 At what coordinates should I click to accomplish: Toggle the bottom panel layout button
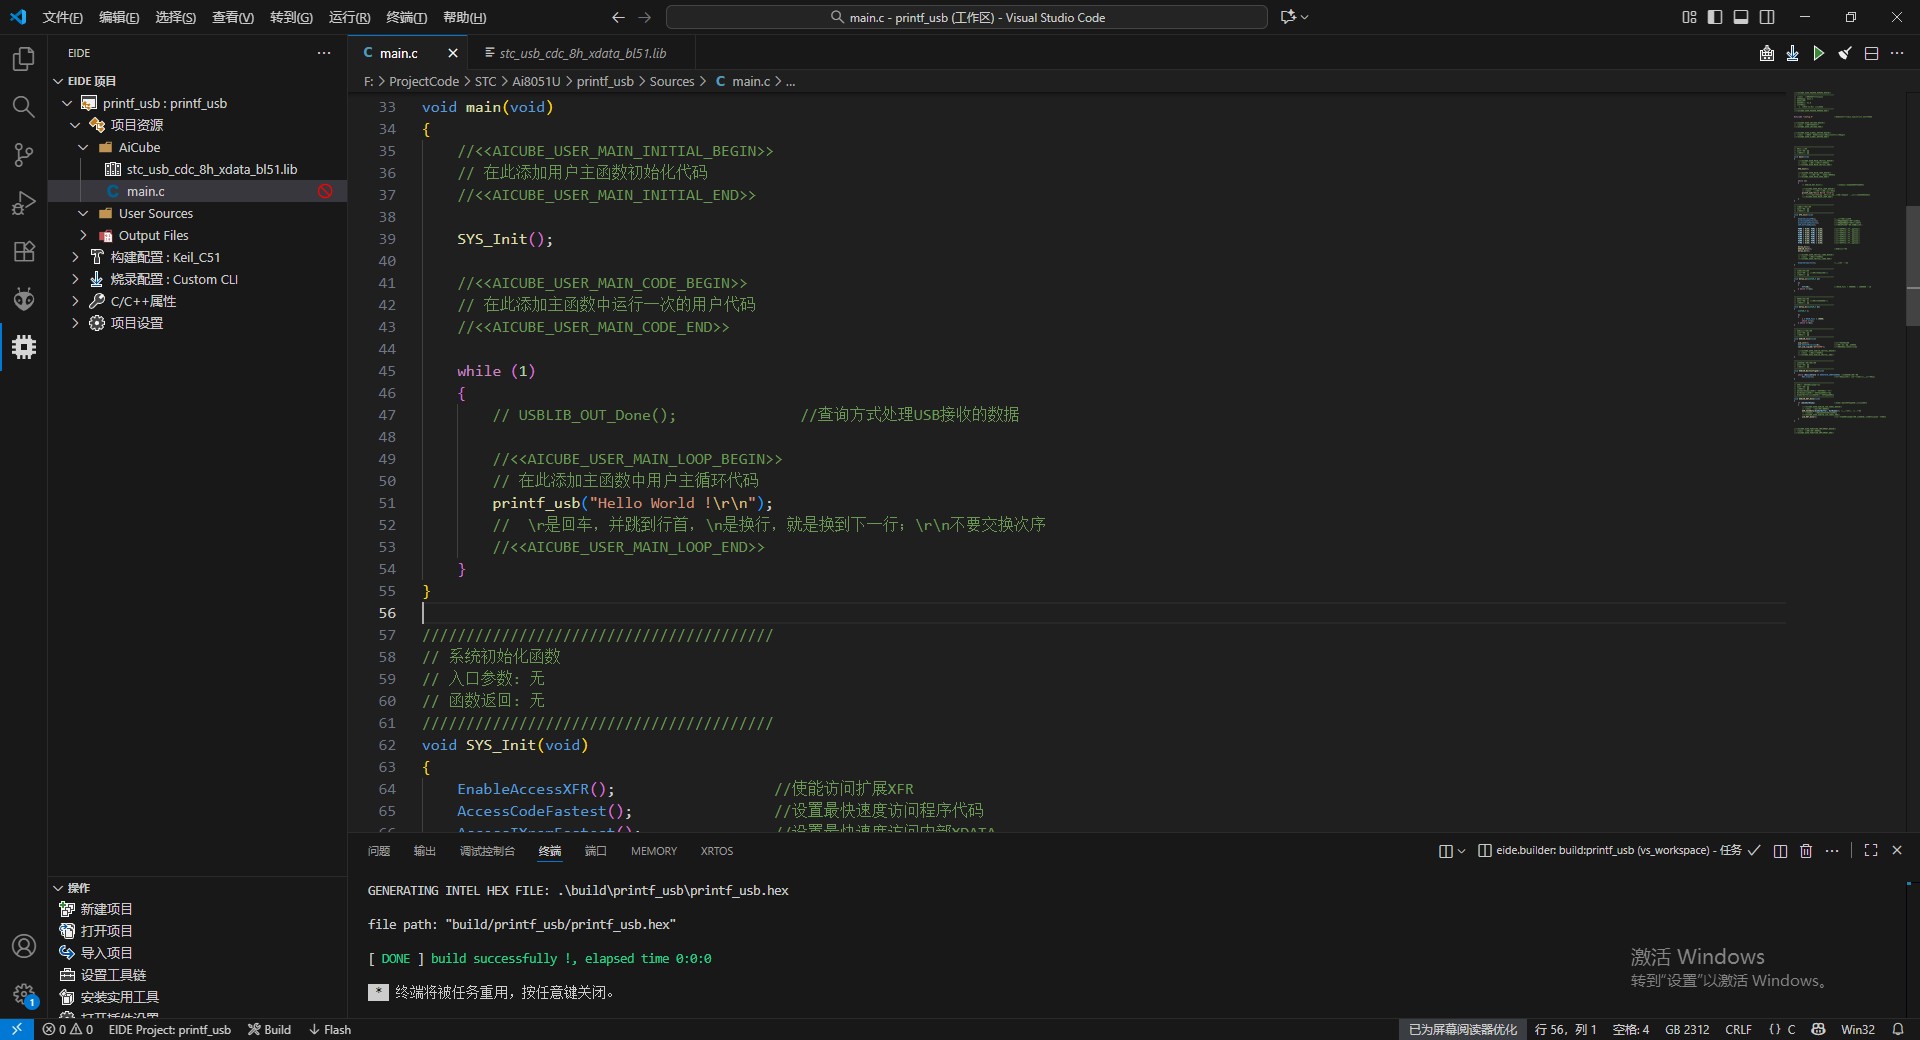pyautogui.click(x=1741, y=17)
